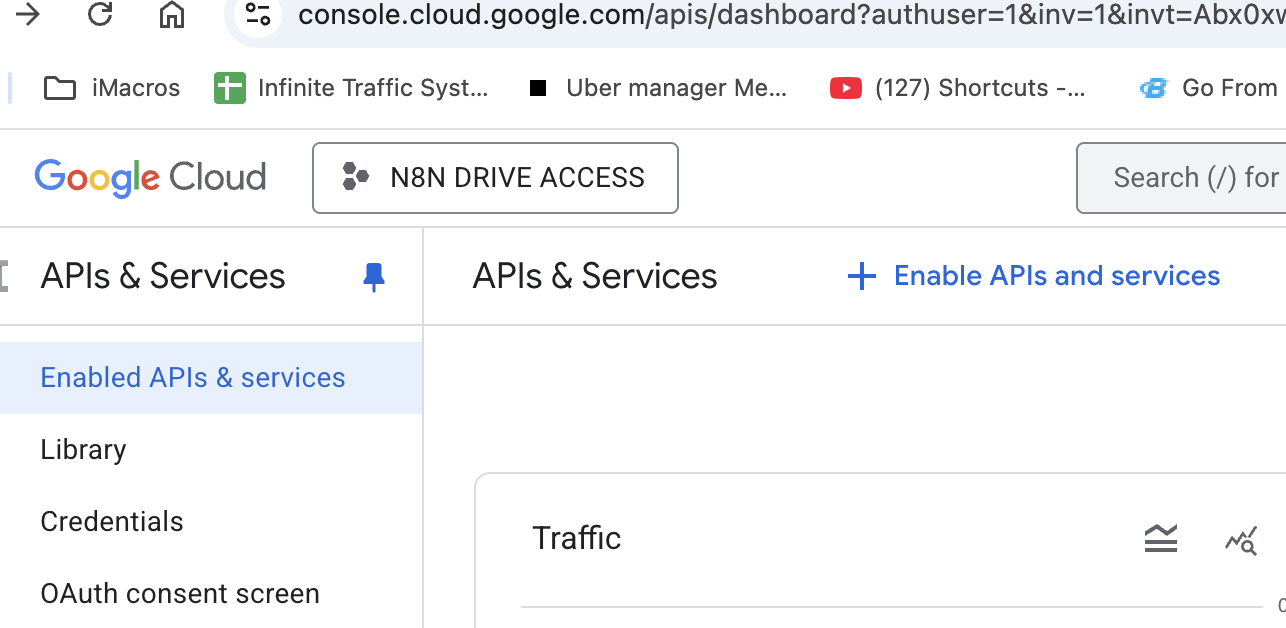Open the iMacros bookmark folder
Screen dimensions: 1286x628
[x=112, y=88]
